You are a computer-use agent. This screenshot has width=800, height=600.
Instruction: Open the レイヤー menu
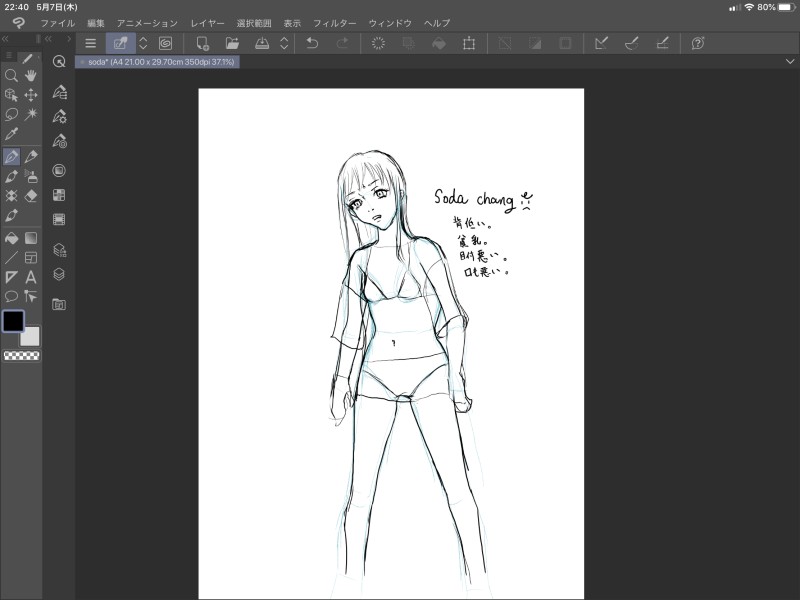pyautogui.click(x=207, y=23)
